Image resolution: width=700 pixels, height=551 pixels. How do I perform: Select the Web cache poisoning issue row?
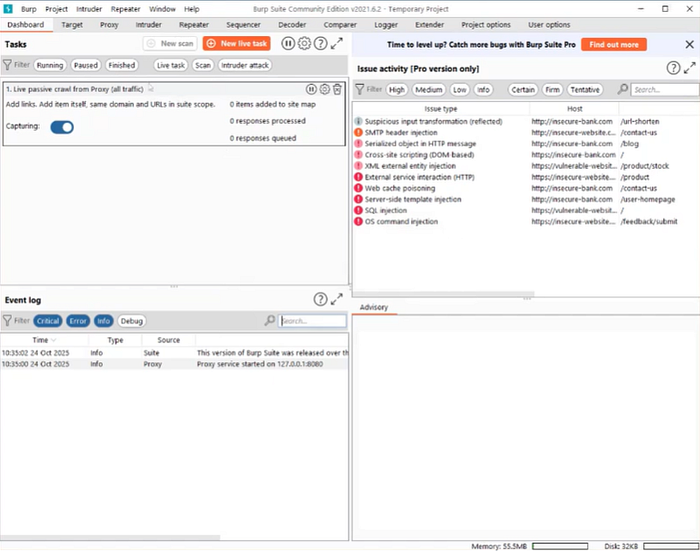tap(526, 188)
